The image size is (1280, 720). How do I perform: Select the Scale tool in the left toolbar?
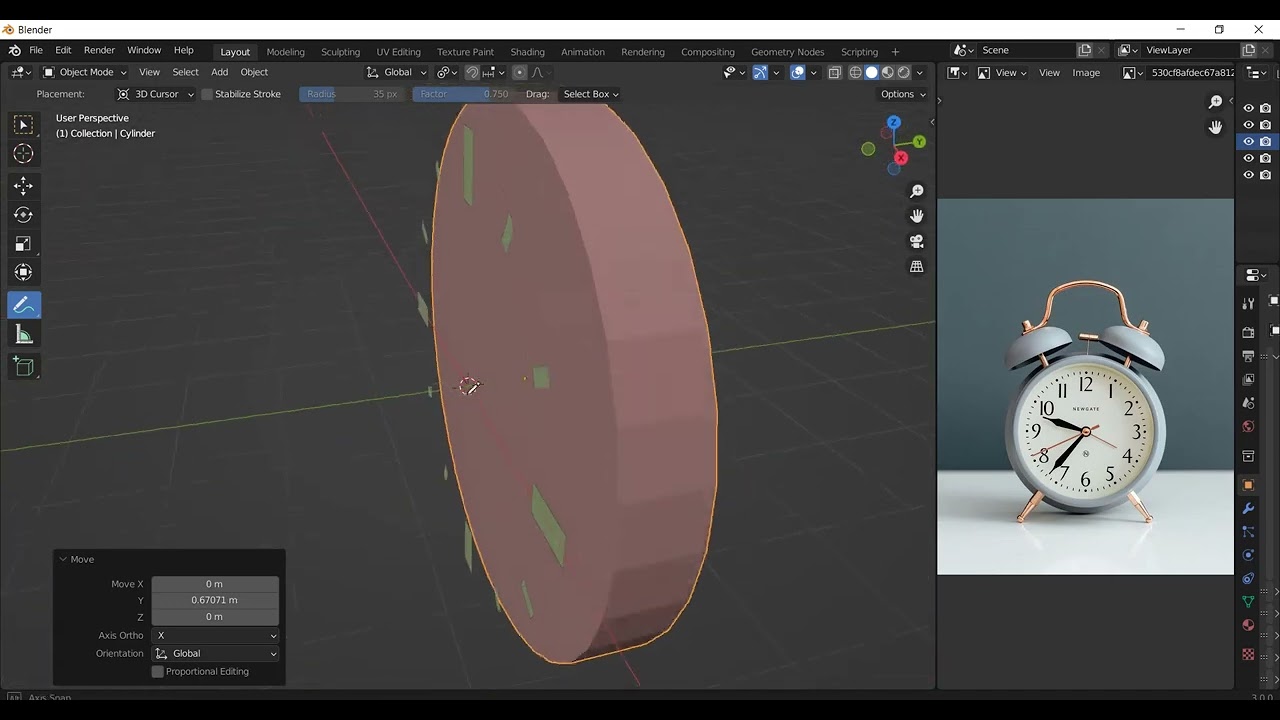coord(23,243)
